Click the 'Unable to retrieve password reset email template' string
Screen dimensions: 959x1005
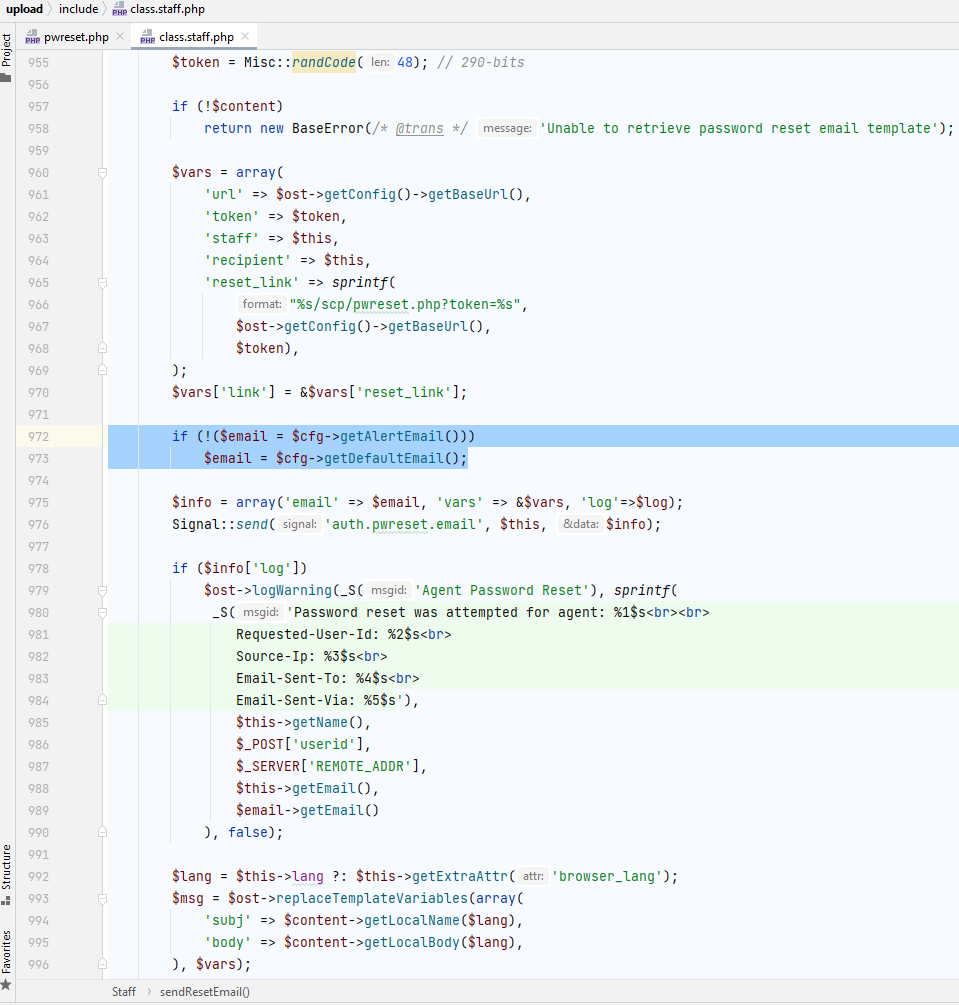point(738,128)
